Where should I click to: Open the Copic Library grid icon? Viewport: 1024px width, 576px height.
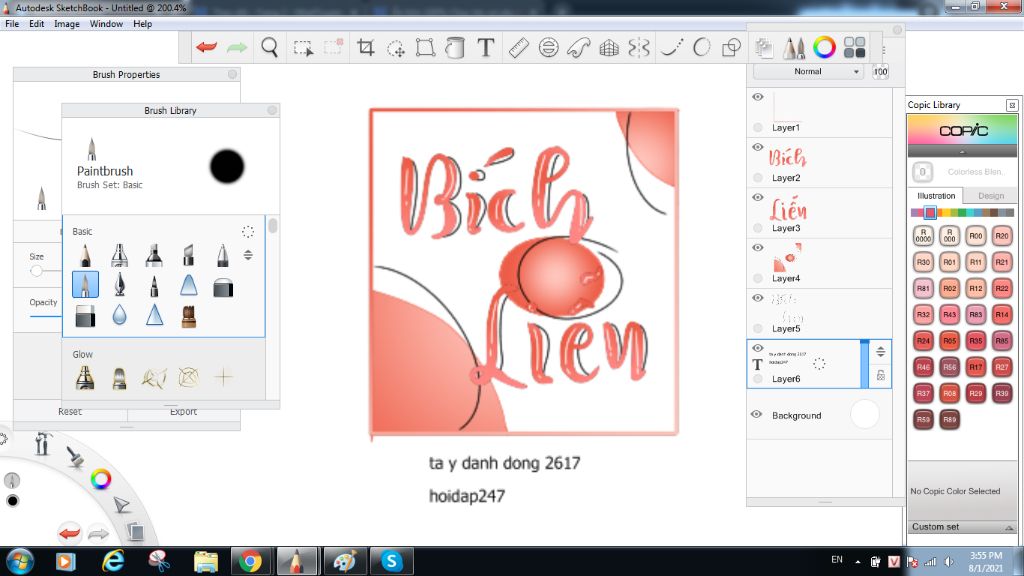854,47
